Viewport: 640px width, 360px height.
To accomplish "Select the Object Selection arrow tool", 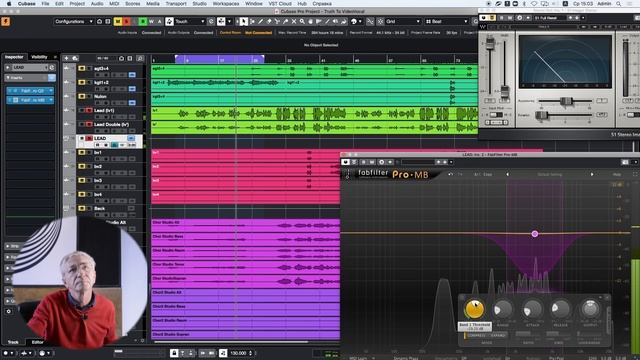I will [x=244, y=22].
